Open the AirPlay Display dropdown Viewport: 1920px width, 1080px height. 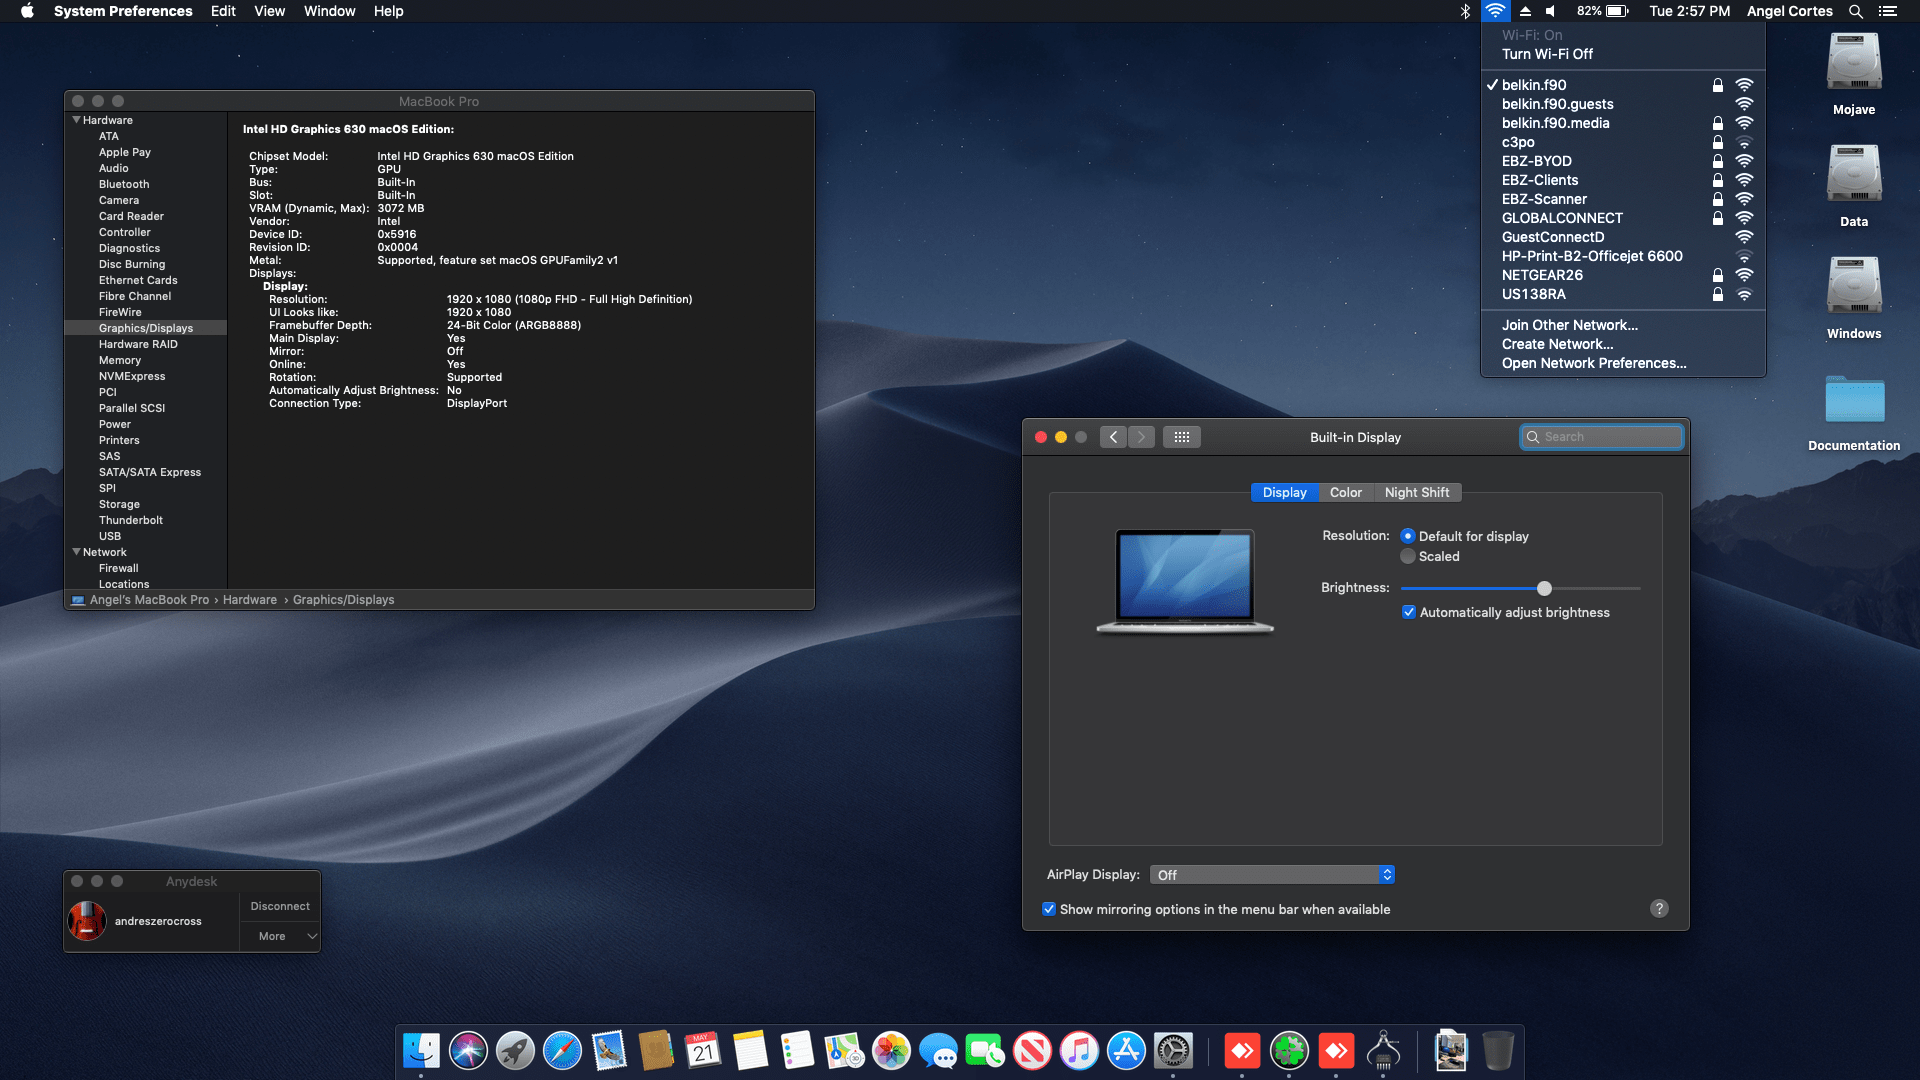coord(1272,875)
